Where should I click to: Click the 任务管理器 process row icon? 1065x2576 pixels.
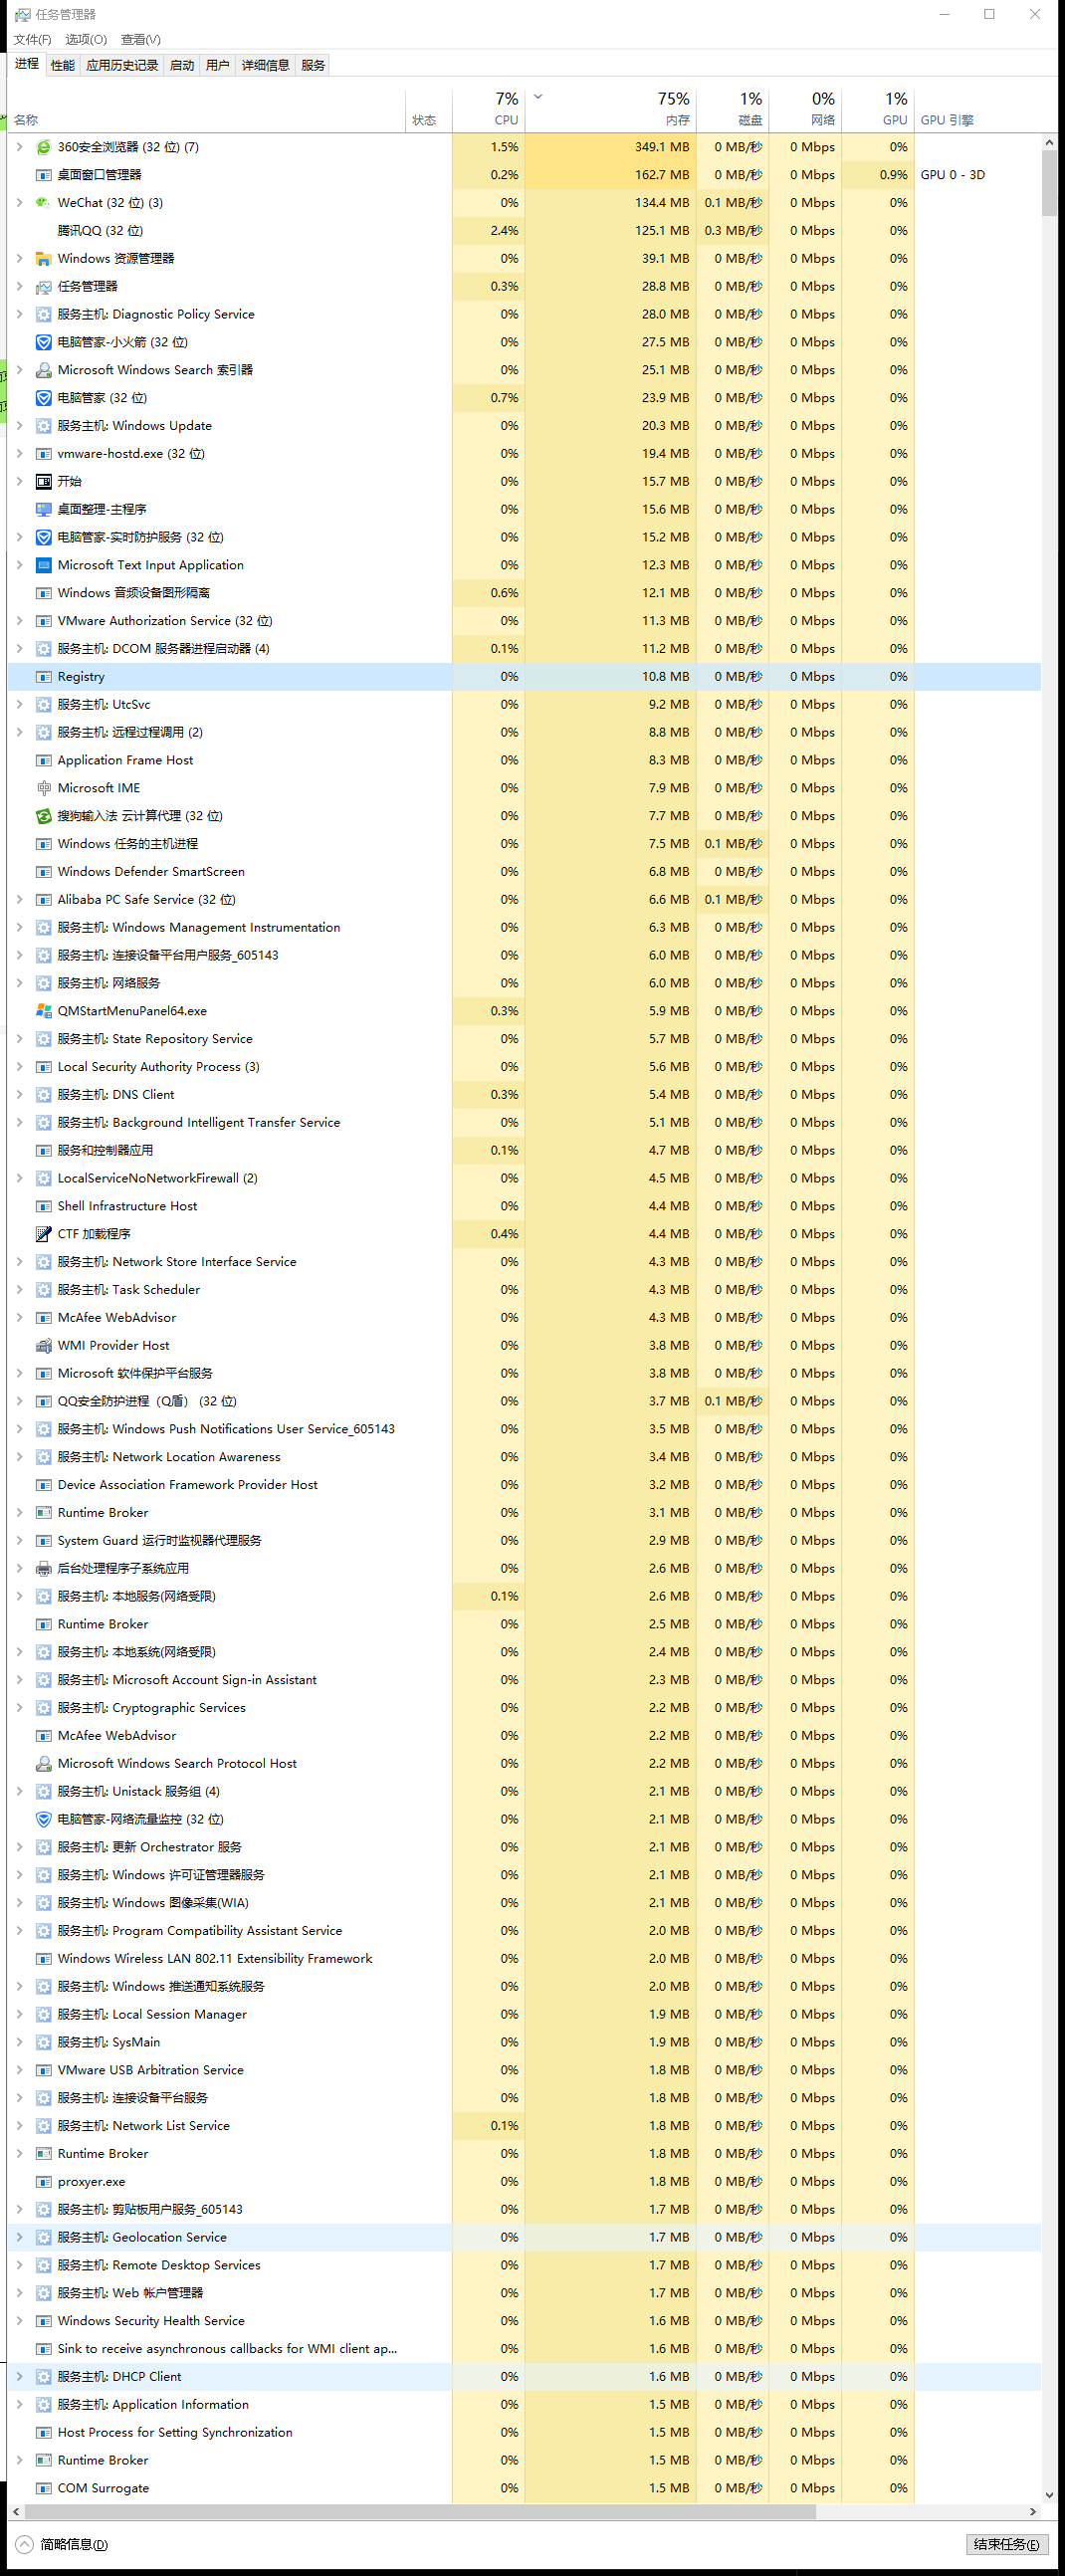point(43,287)
